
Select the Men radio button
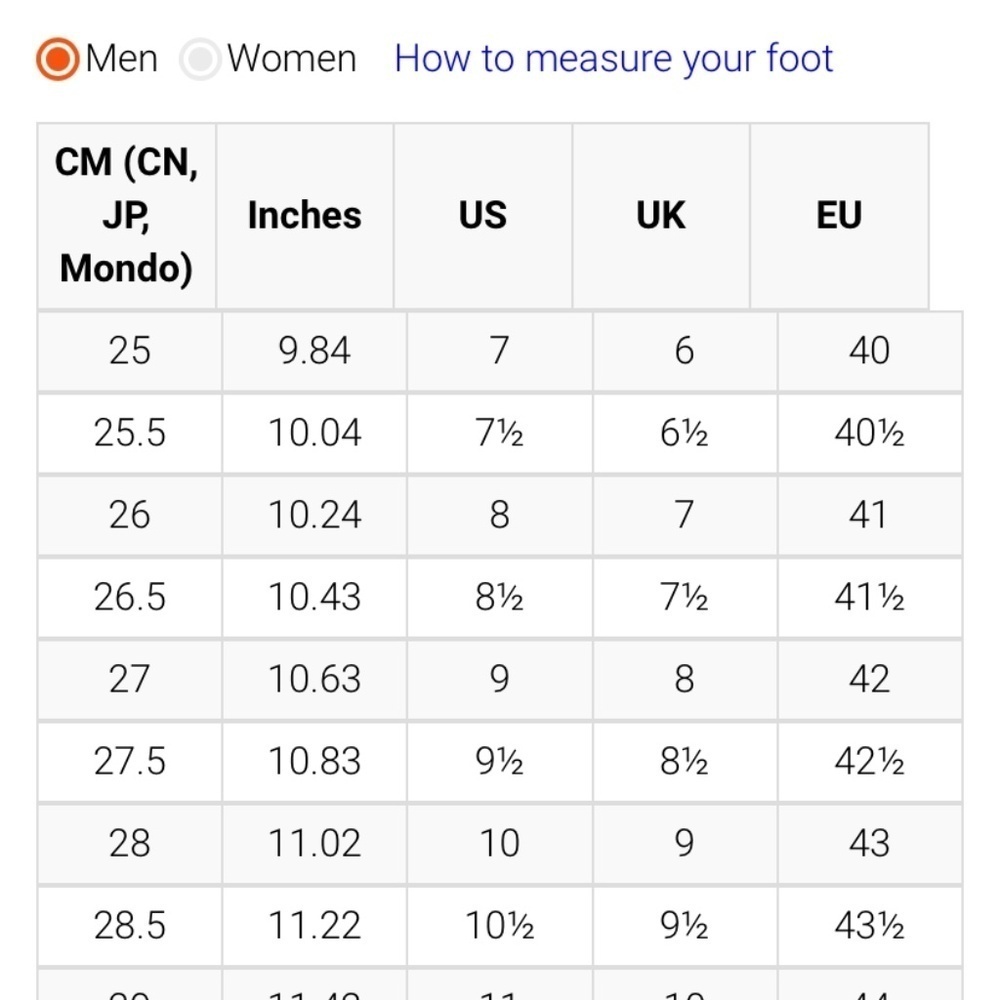click(57, 59)
